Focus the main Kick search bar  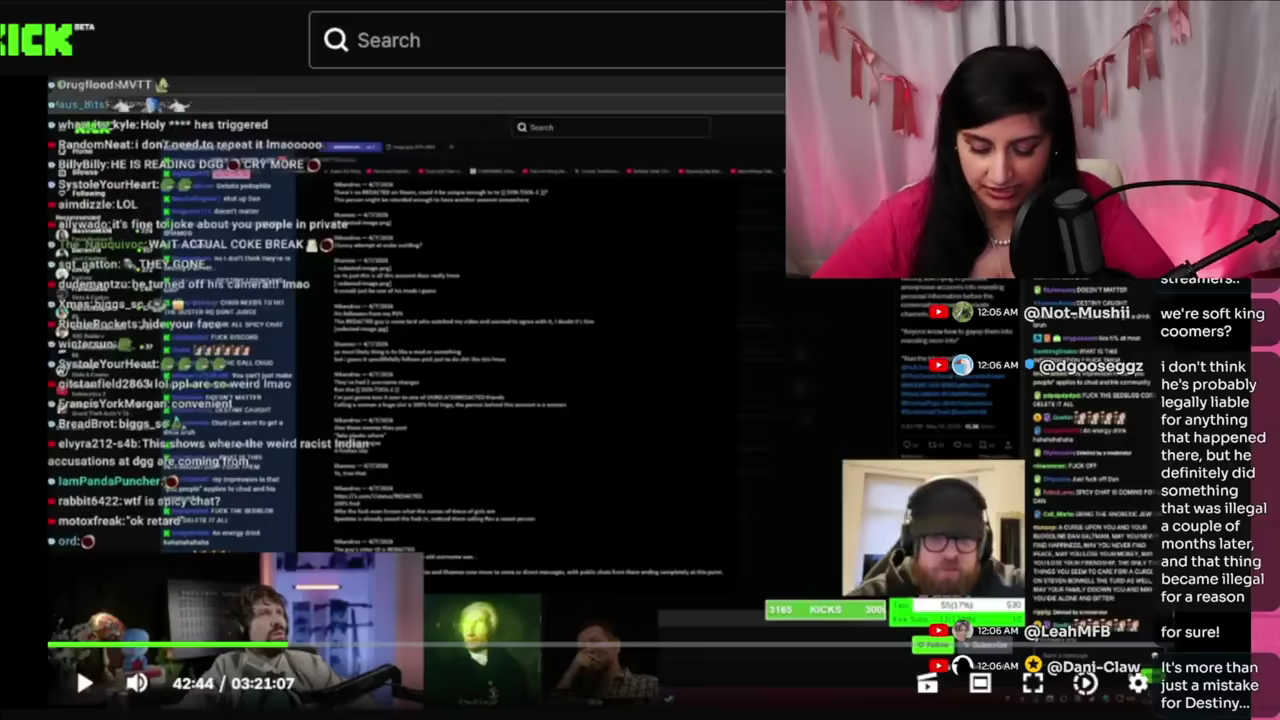547,40
